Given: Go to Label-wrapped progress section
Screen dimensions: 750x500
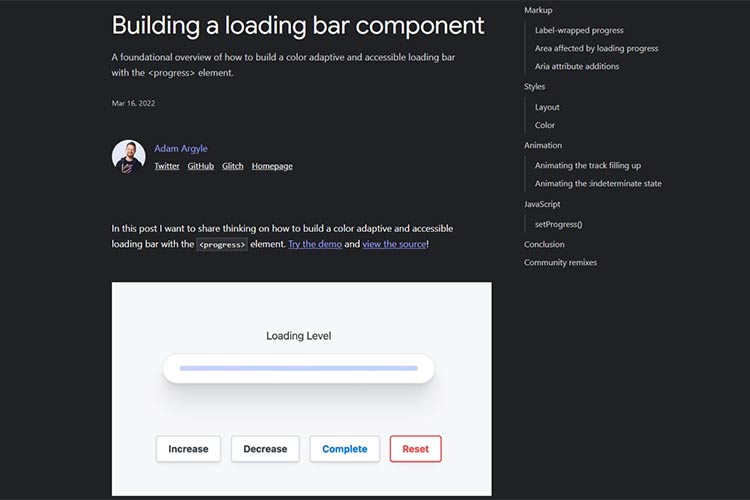Looking at the screenshot, I should click(579, 30).
